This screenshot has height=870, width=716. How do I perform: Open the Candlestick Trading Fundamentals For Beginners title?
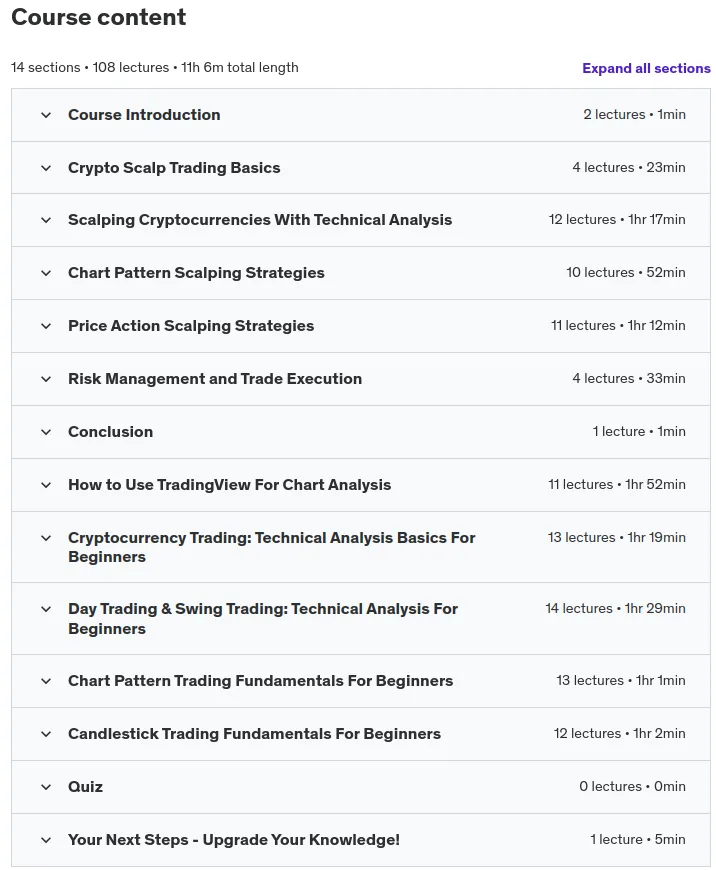point(254,734)
